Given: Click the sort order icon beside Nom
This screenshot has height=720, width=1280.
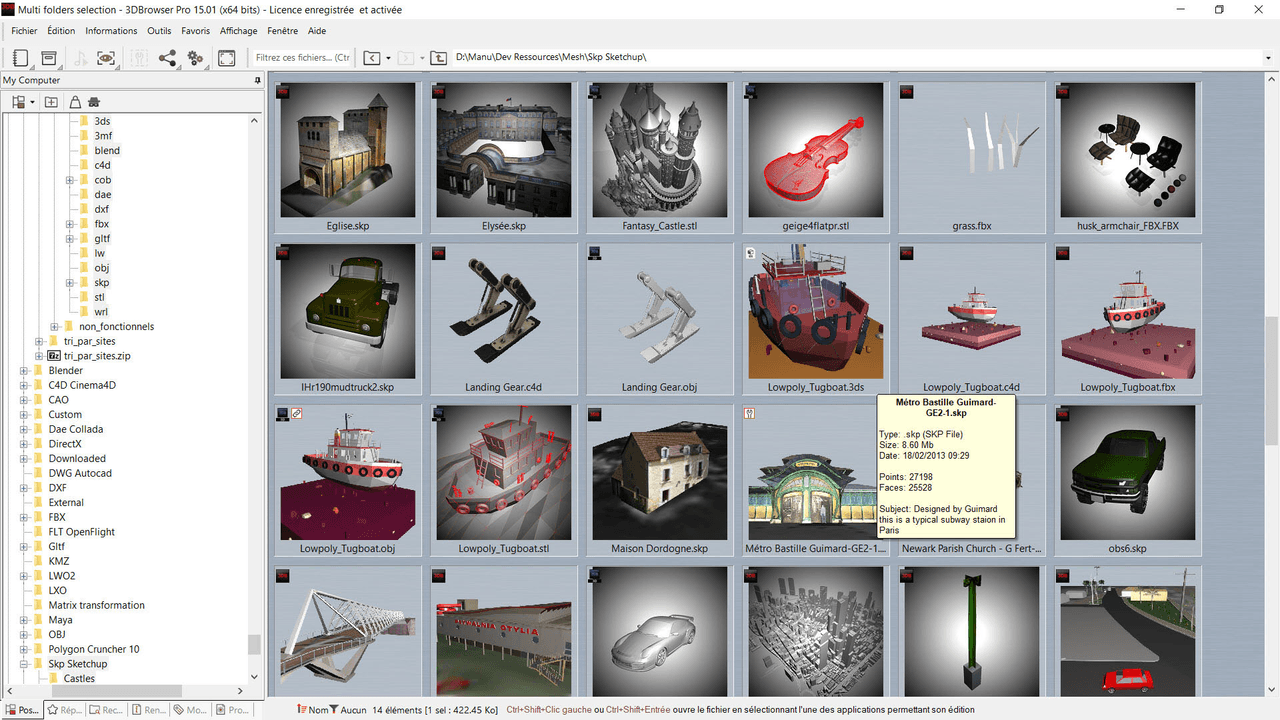Looking at the screenshot, I should (301, 710).
